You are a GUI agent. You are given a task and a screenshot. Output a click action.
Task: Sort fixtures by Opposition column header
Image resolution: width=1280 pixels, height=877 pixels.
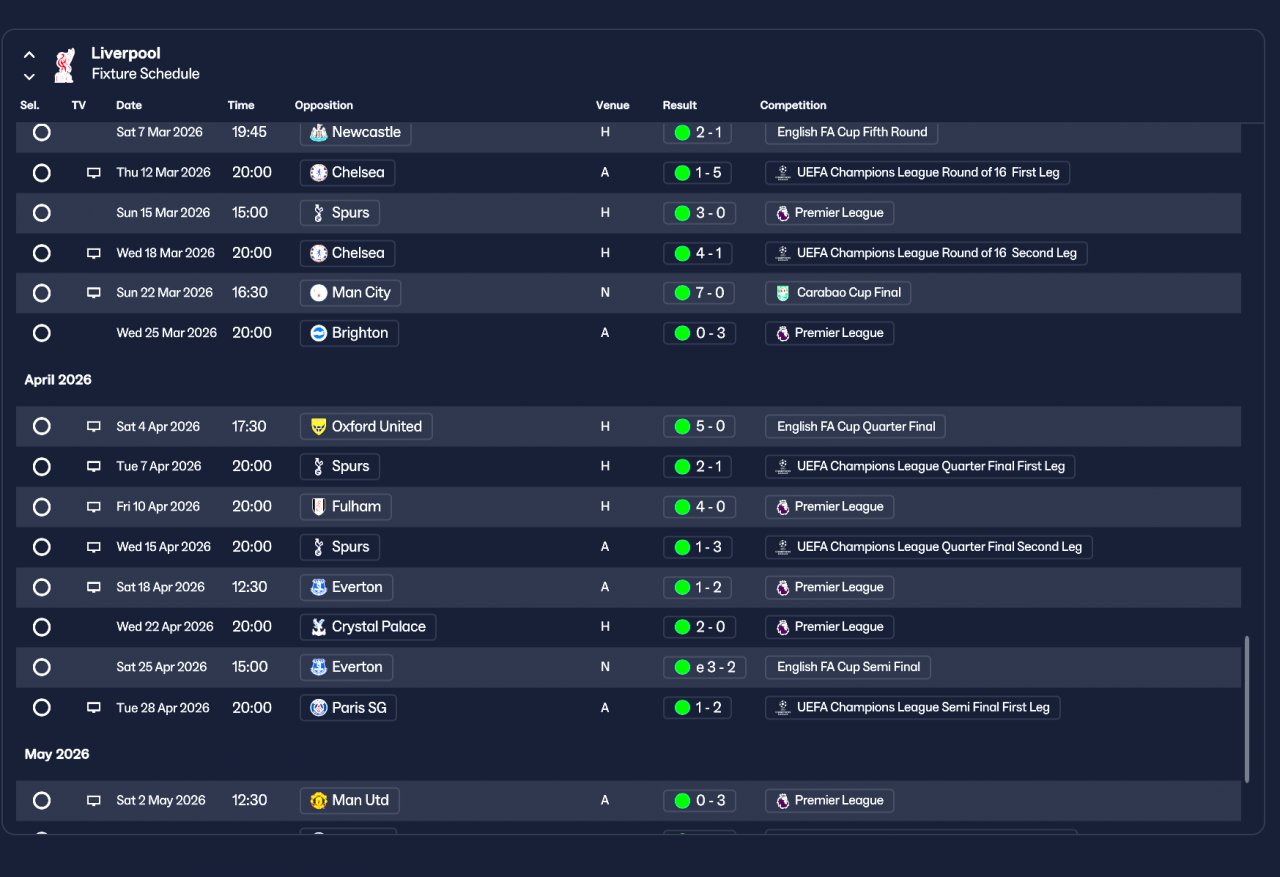tap(324, 105)
